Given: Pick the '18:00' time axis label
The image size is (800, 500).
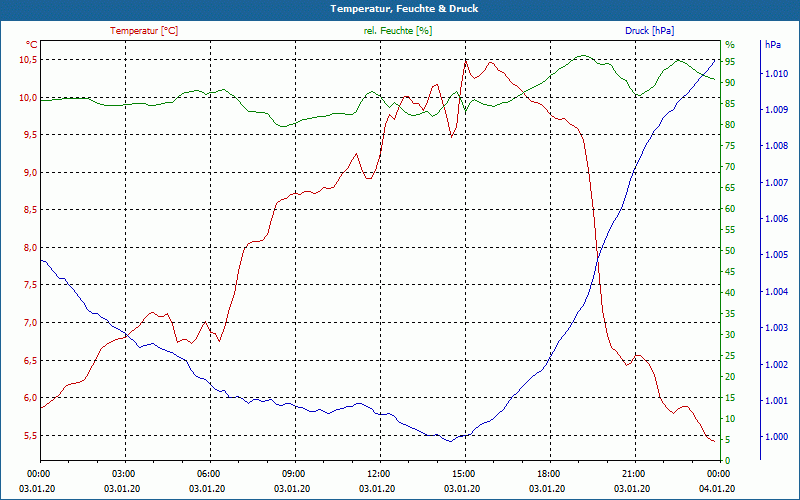Looking at the screenshot, I should click(547, 474).
